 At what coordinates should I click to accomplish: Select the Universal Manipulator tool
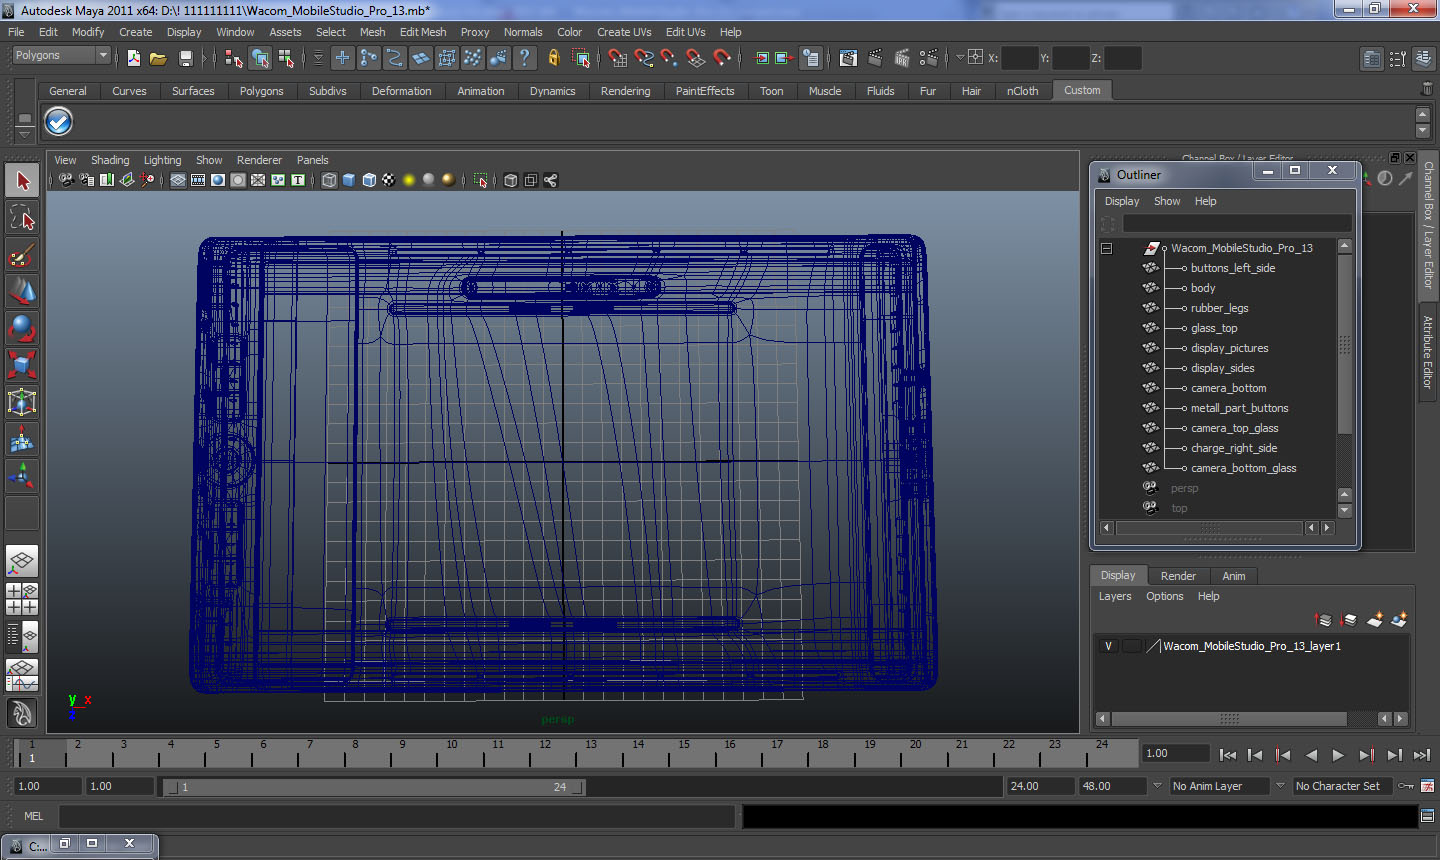pos(22,402)
